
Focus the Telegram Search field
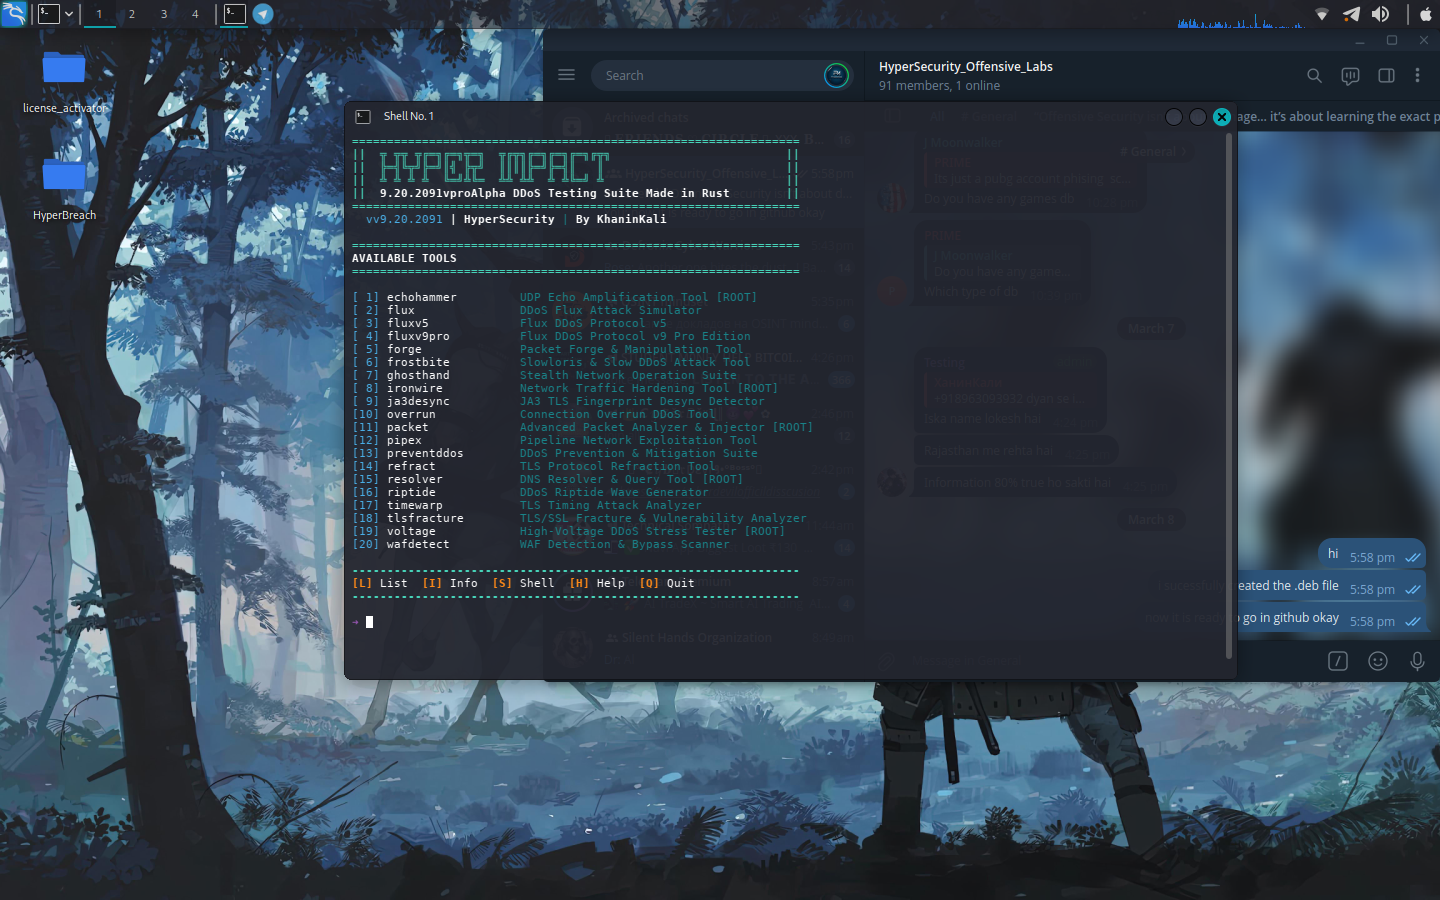705,75
